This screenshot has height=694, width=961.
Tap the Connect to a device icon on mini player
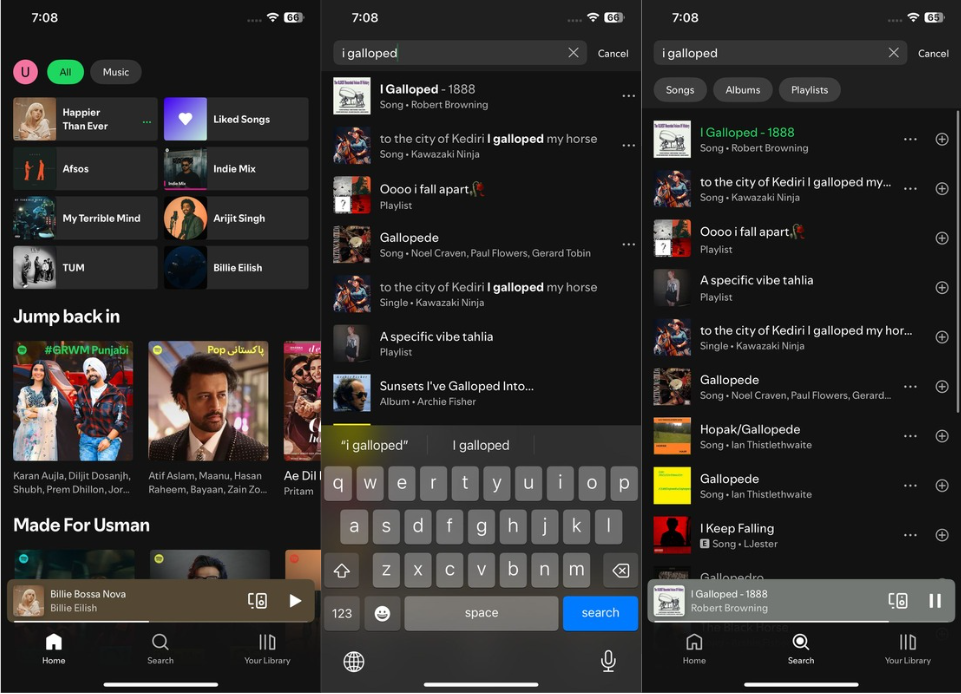(x=258, y=600)
